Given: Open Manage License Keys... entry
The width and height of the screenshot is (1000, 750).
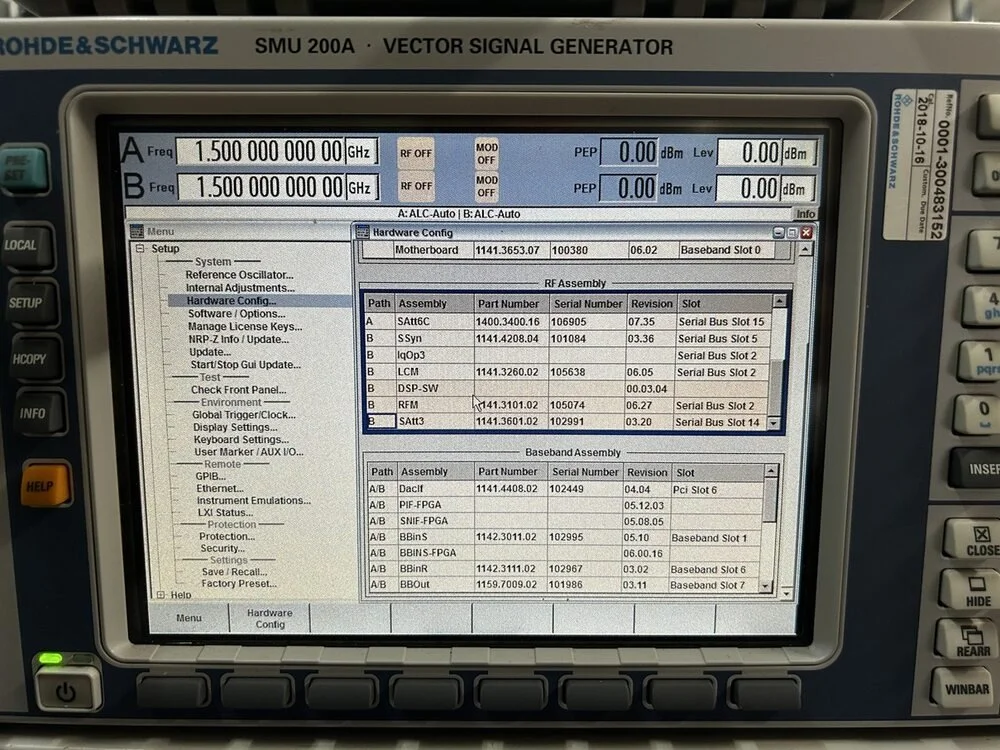Looking at the screenshot, I should coord(245,327).
